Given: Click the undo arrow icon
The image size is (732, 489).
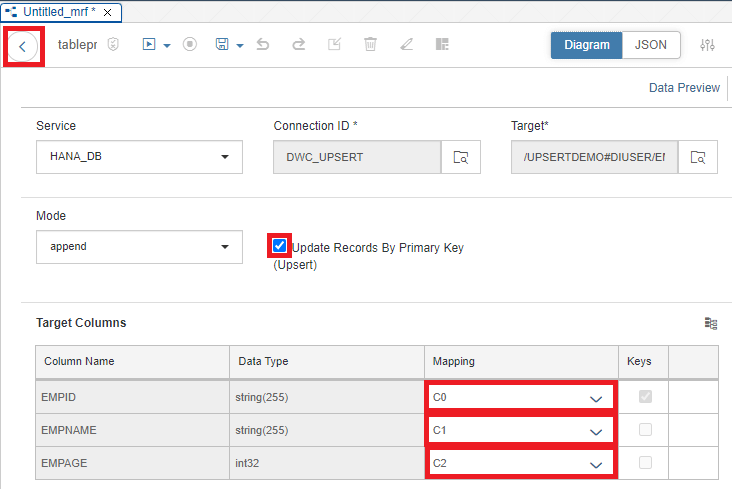Looking at the screenshot, I should pyautogui.click(x=263, y=44).
